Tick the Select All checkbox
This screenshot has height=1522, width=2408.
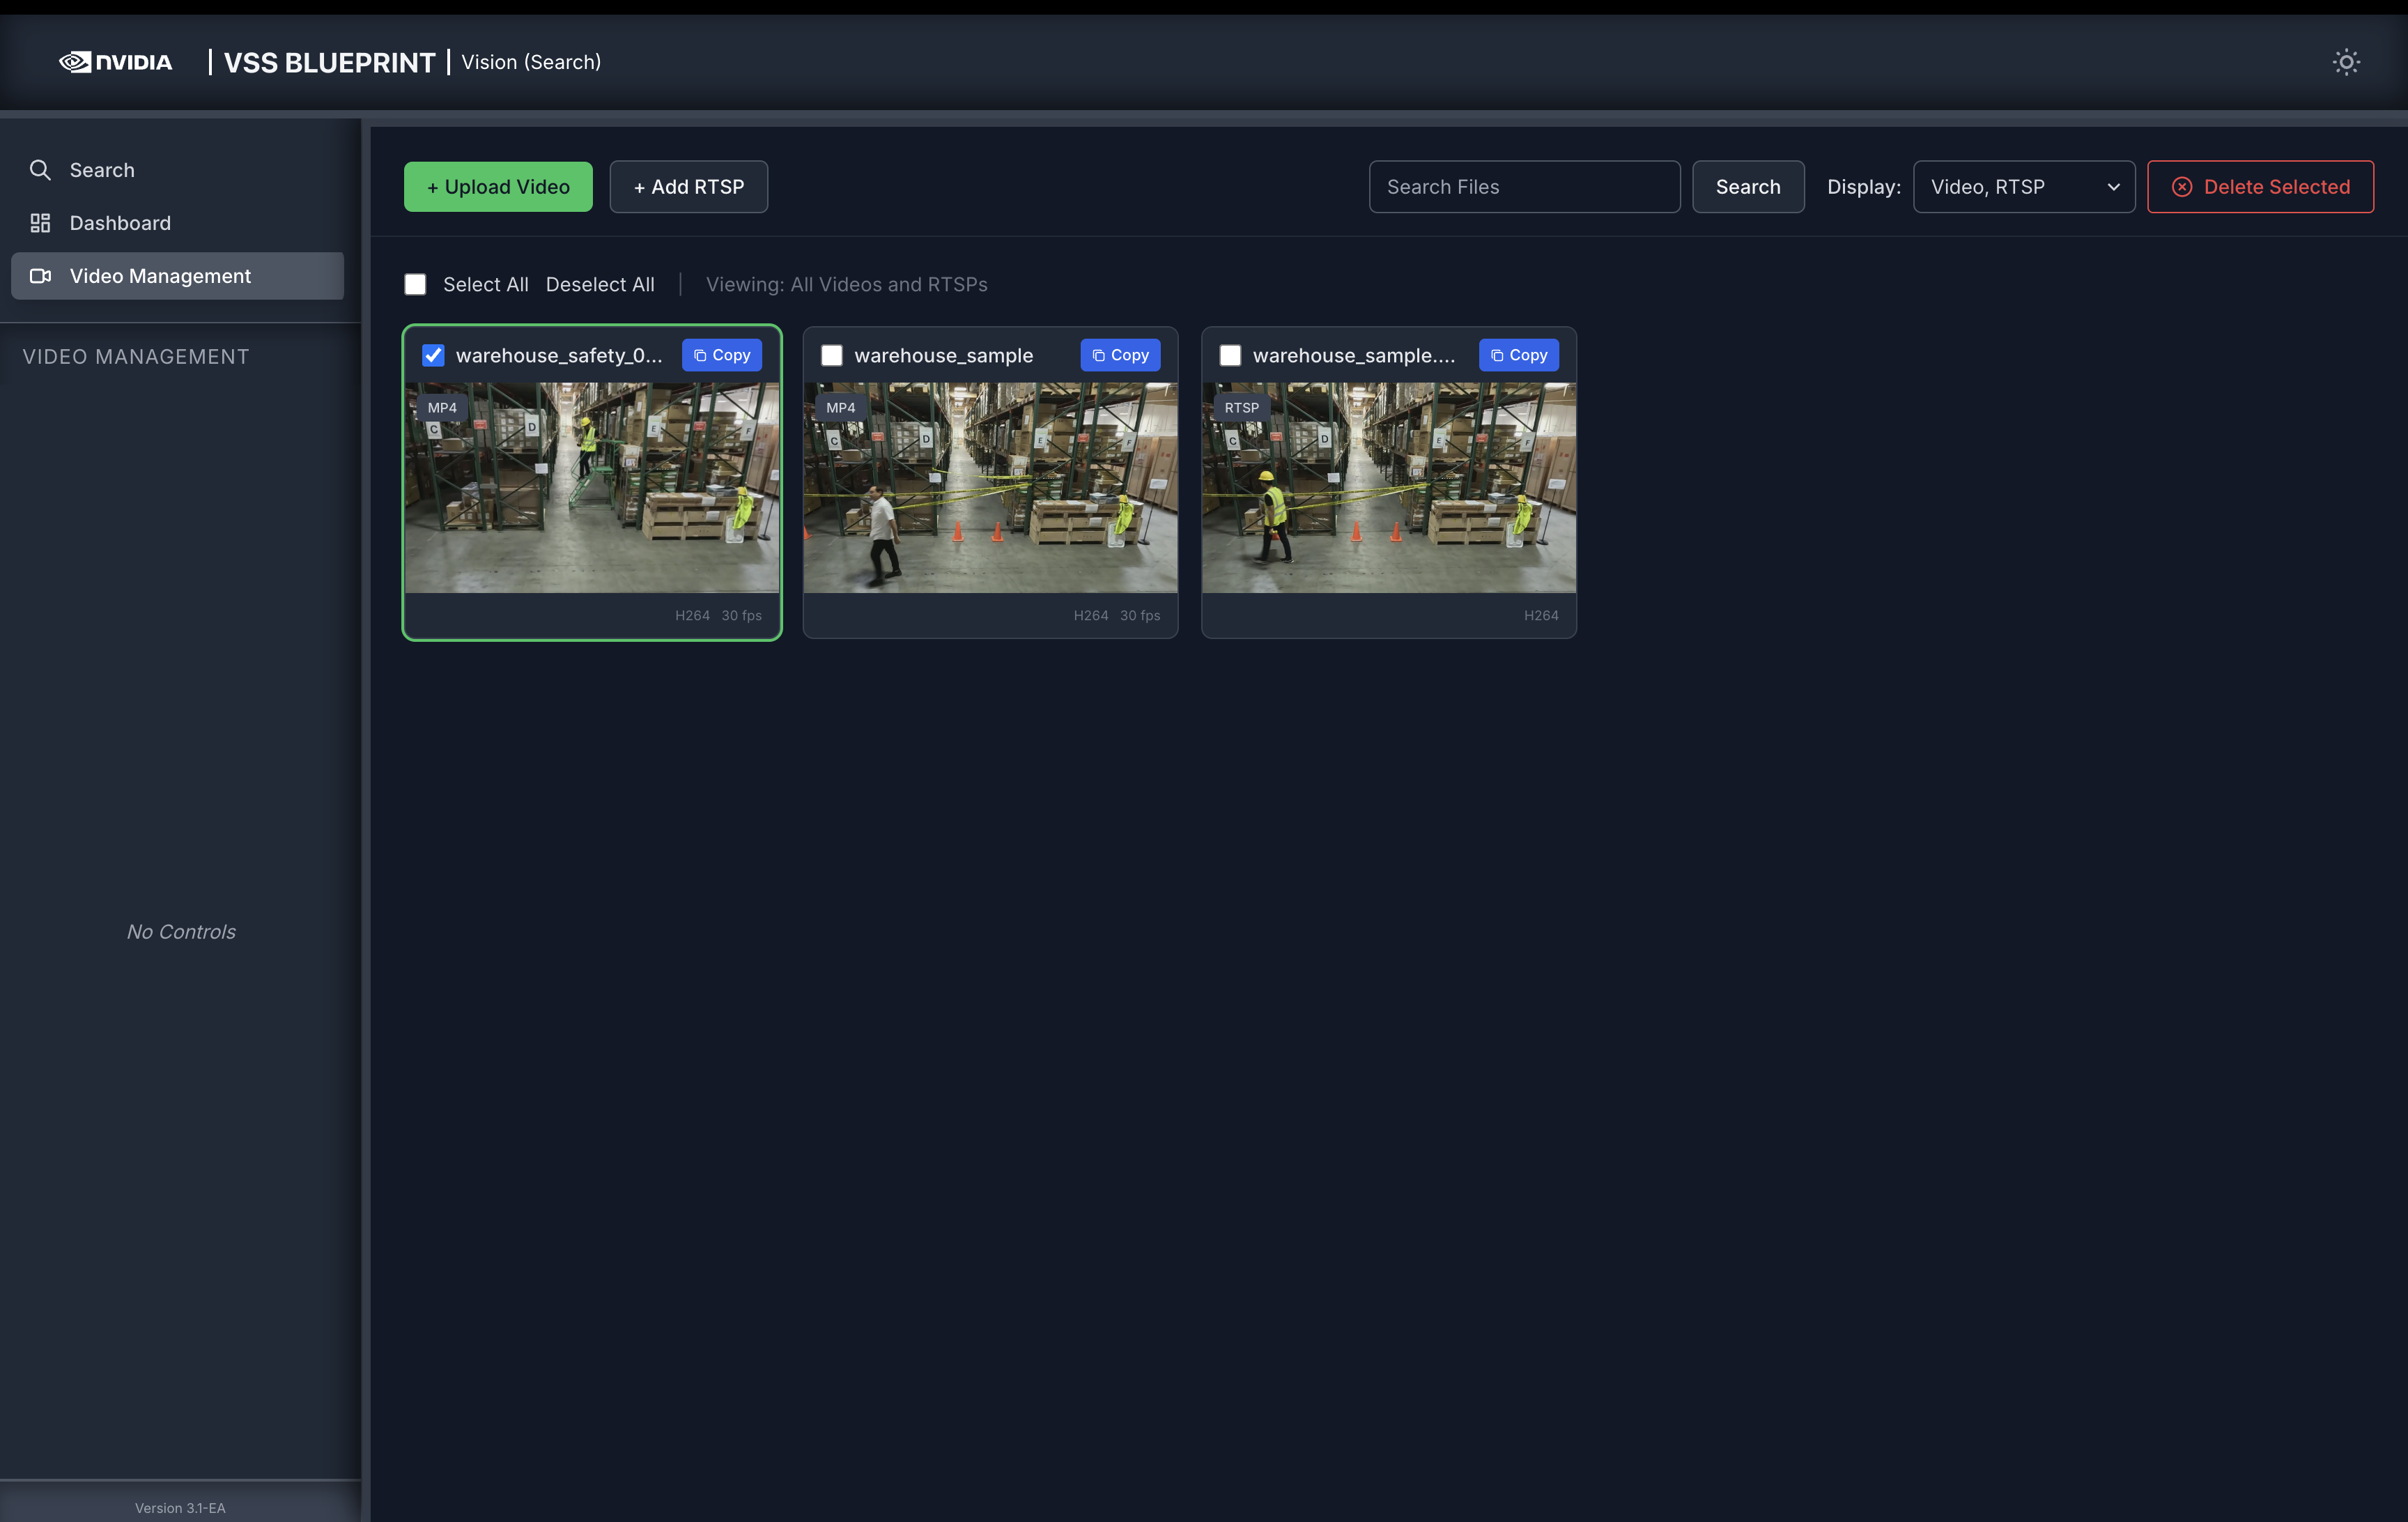pos(415,285)
